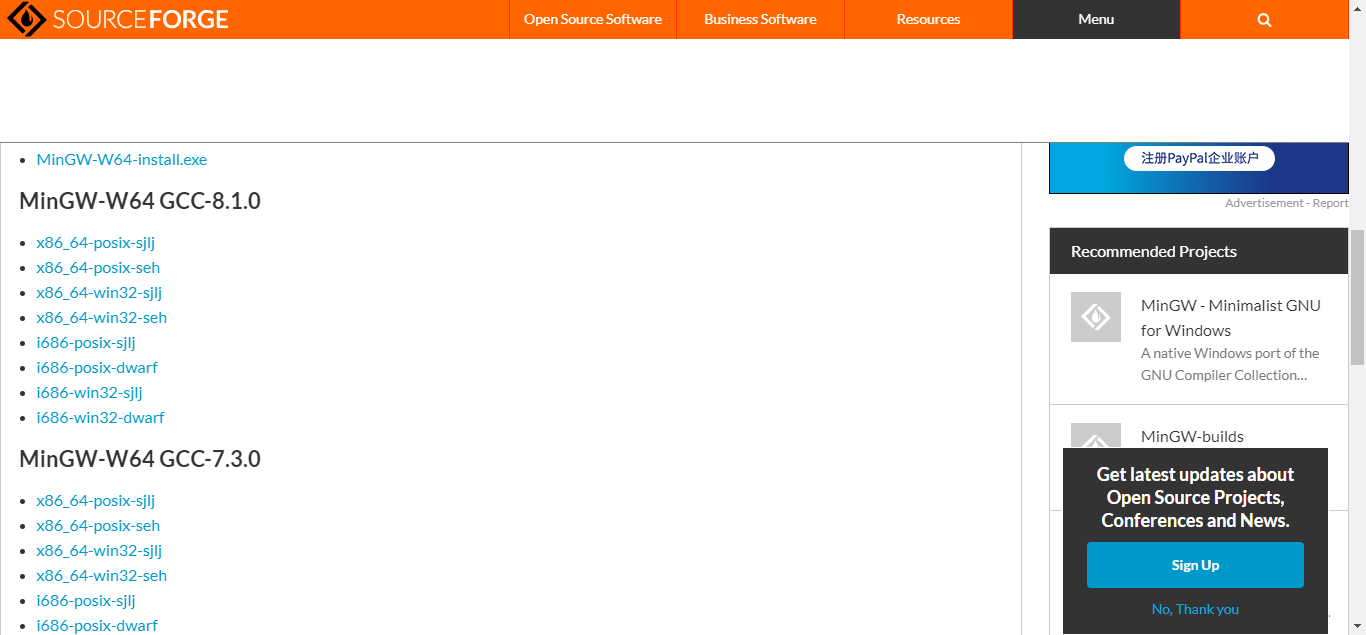Select the MinGW-W64 GCC-7.3.0 heading
The image size is (1366, 635).
point(140,459)
